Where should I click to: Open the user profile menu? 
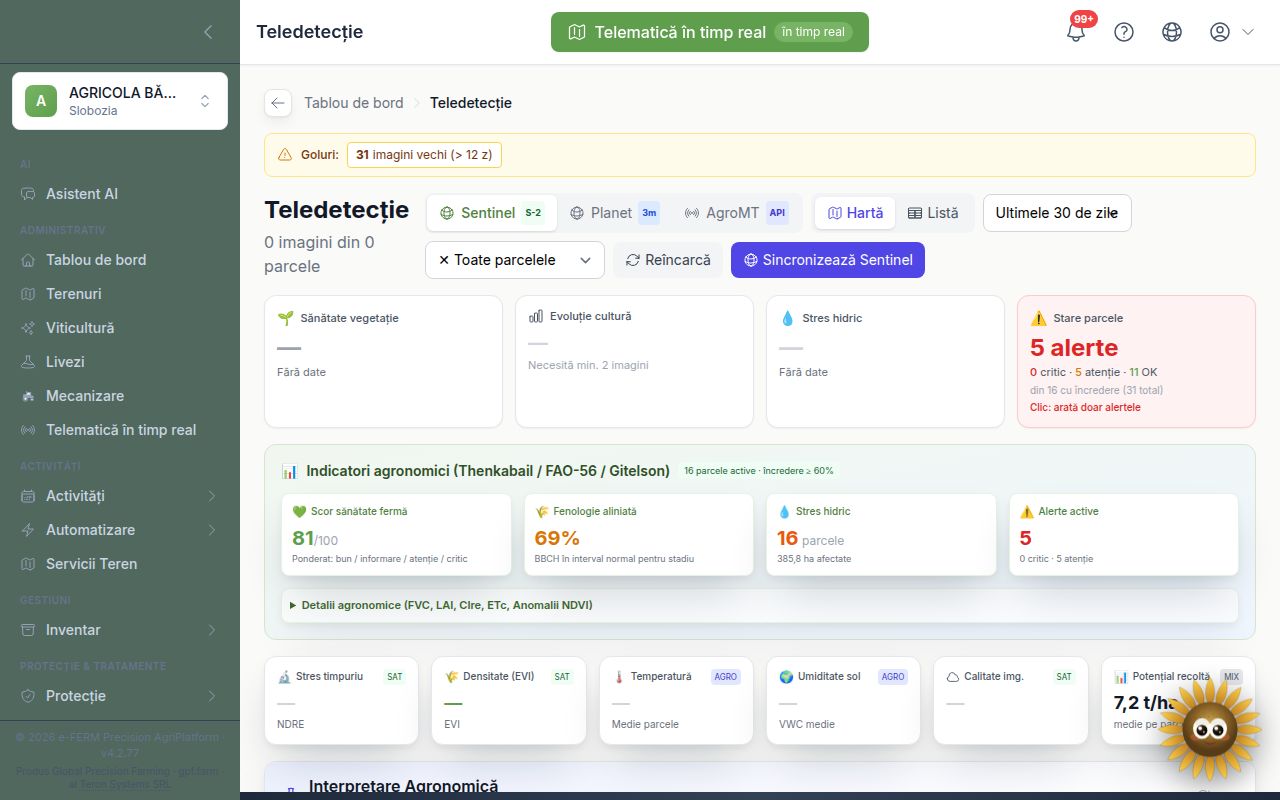coord(1231,32)
